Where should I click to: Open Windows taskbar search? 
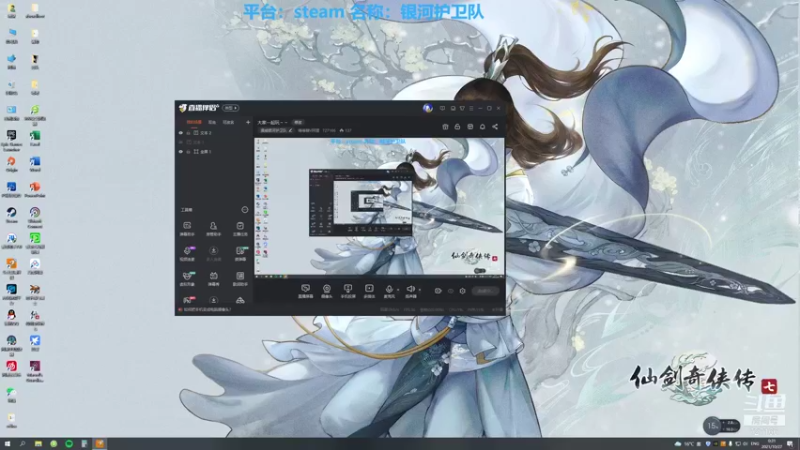(22, 444)
